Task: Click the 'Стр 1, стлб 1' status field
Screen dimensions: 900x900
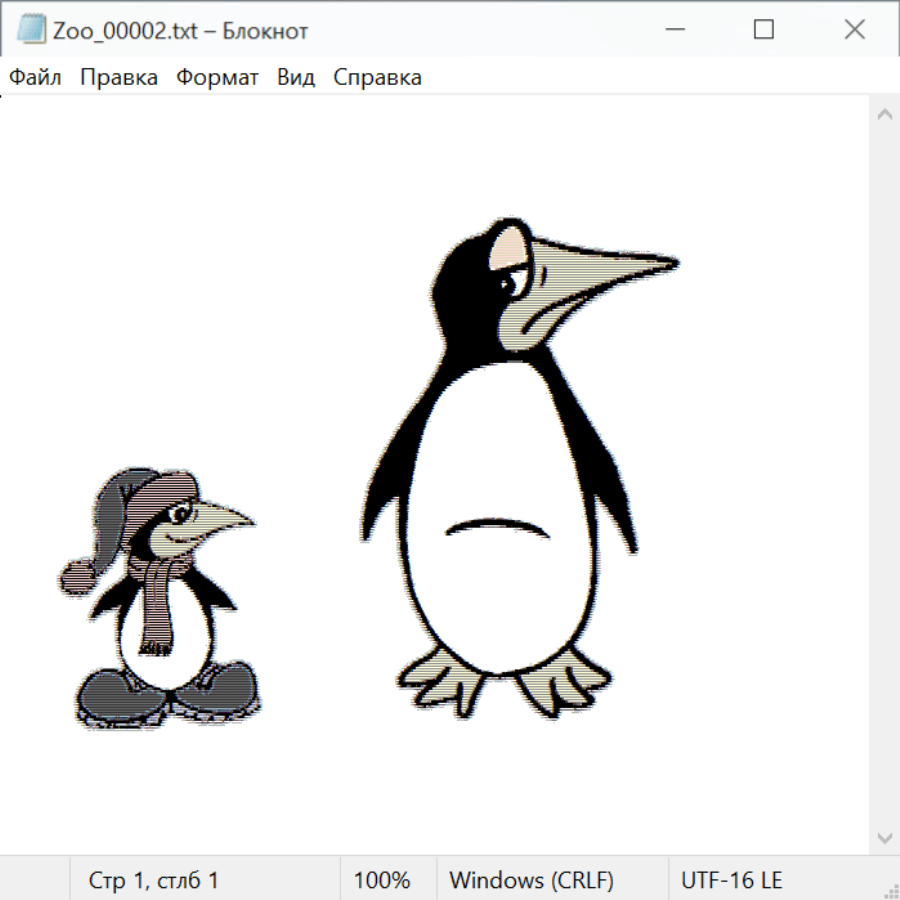Action: pos(154,880)
